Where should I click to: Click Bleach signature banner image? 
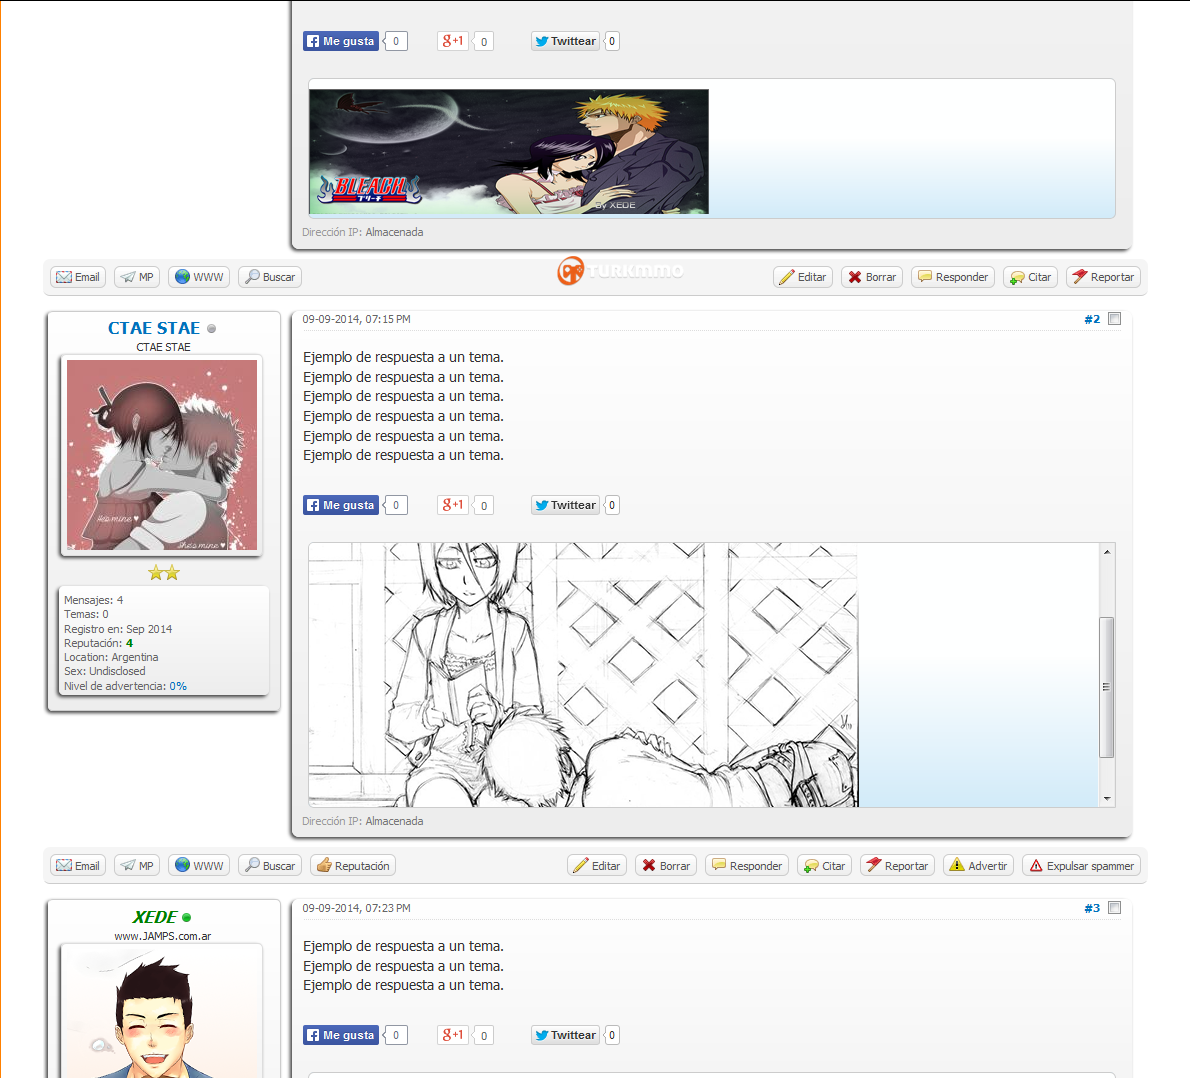click(x=508, y=152)
